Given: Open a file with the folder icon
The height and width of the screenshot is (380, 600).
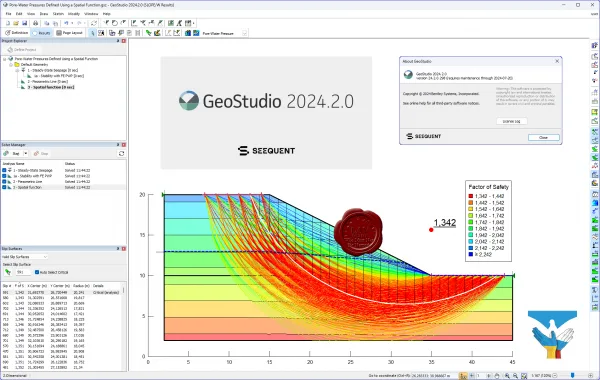Looking at the screenshot, I should (16, 23).
